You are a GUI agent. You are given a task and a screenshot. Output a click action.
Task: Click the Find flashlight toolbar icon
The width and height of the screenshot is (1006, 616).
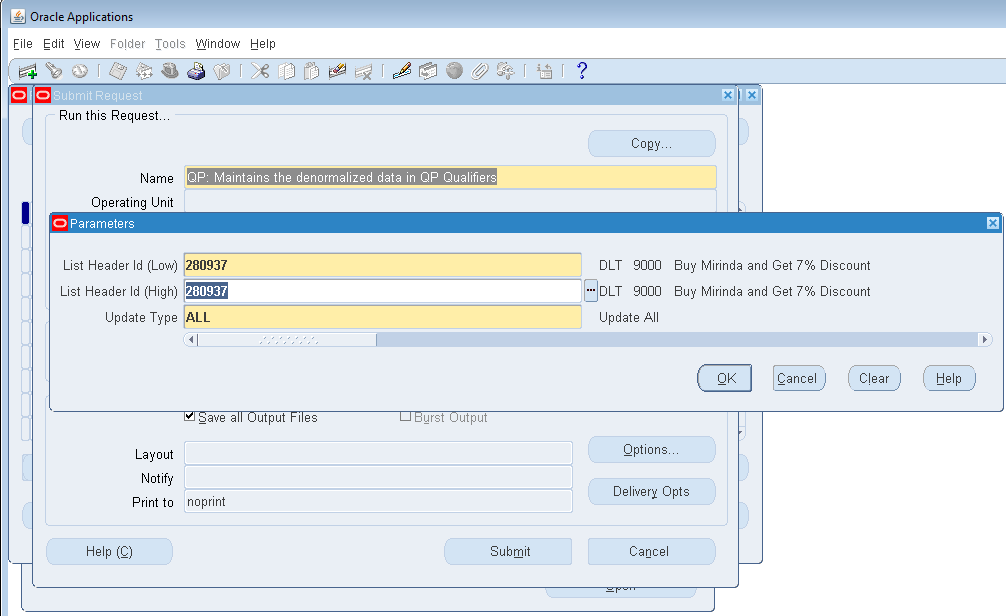(x=54, y=71)
